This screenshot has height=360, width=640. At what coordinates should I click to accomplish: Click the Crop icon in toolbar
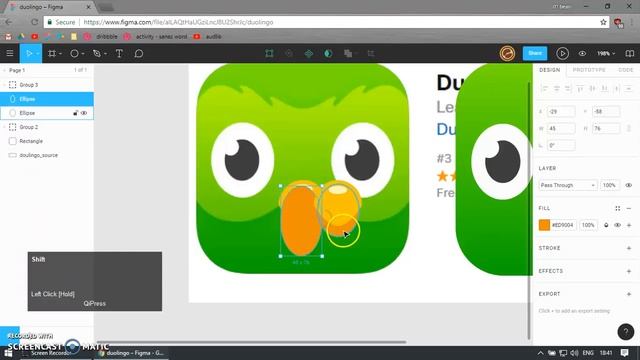pos(371,53)
